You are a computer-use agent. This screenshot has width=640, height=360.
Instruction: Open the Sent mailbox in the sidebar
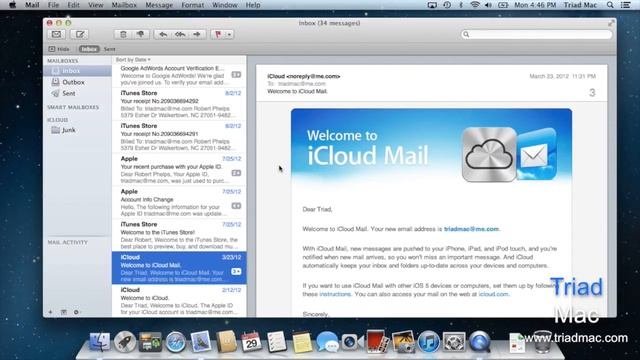[77, 93]
